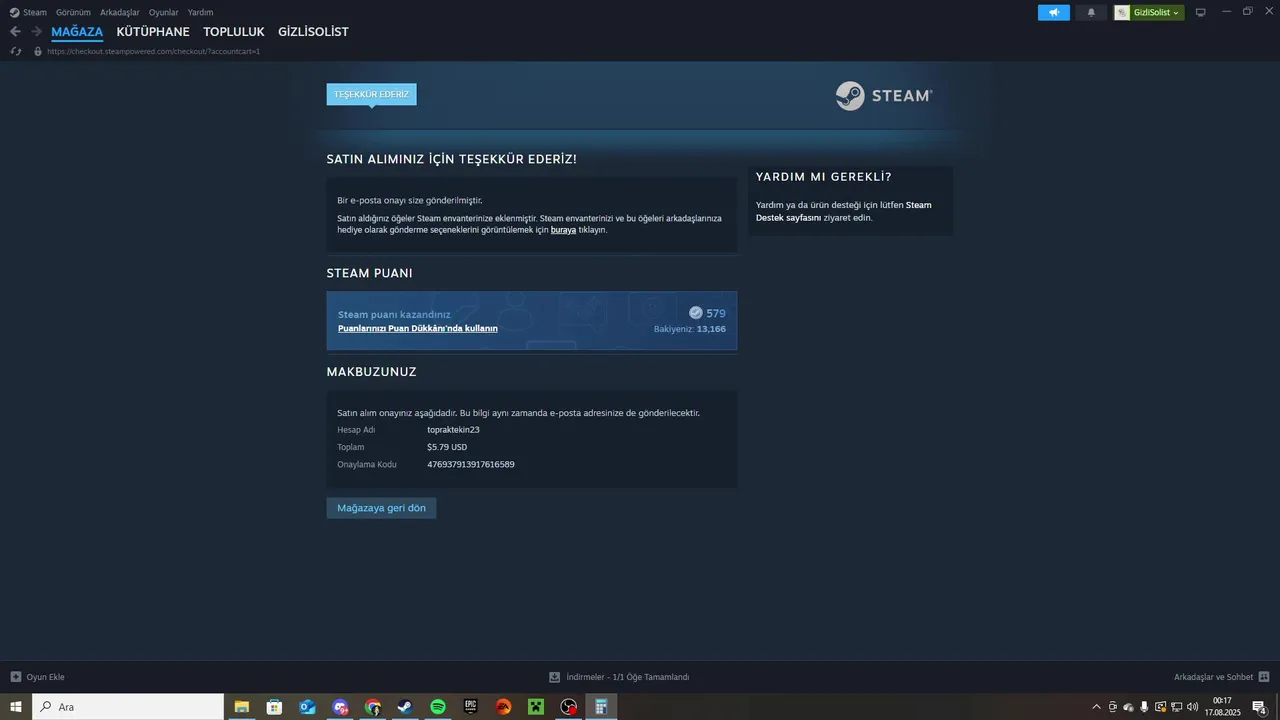Open the Görünüm menu
Screen dimensions: 1280x720
[x=73, y=12]
